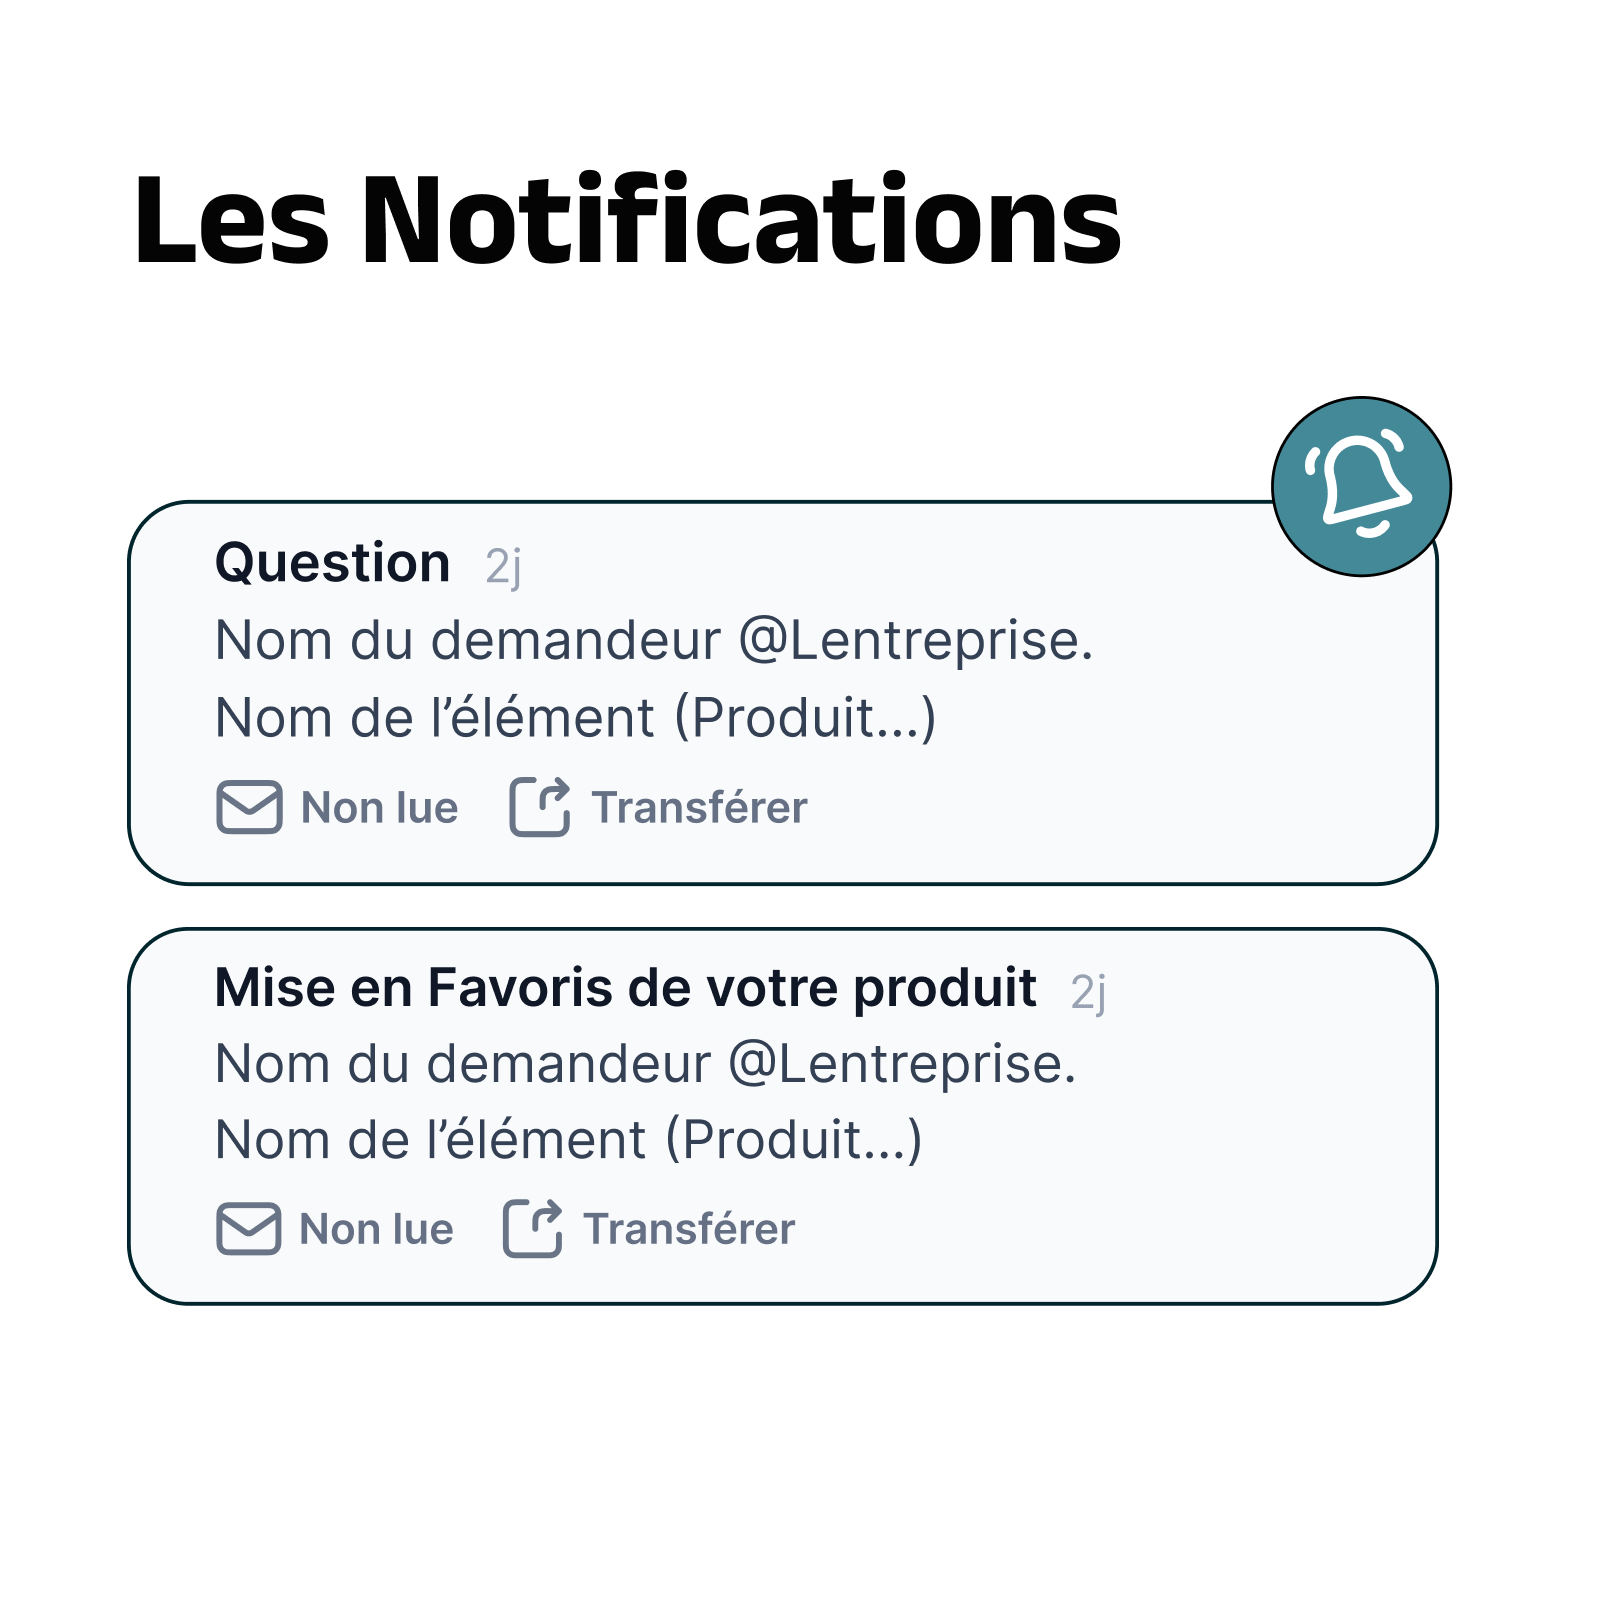Click the transfer arrow icon in the Favoris notification
The height and width of the screenshot is (1600, 1600).
[533, 1228]
